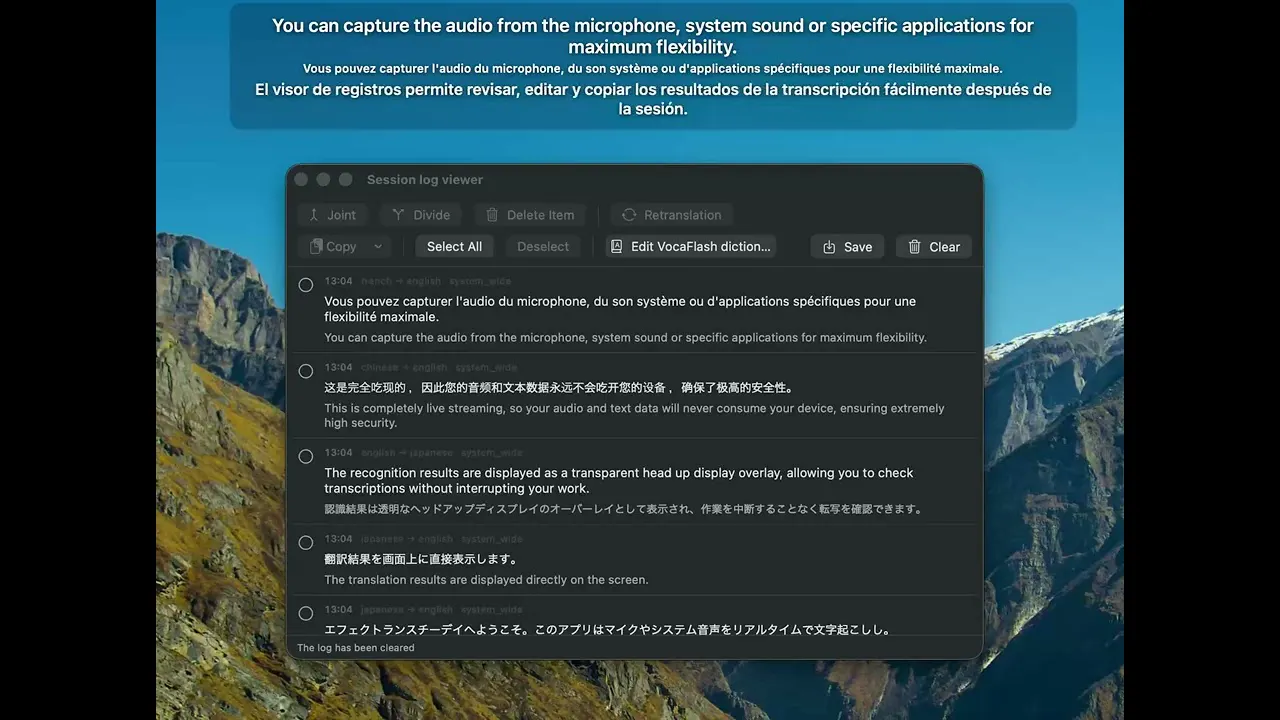Click the Japanese line '翻訳結果を画面上に直接表示します。'
1280x720 pixels.
(x=421, y=559)
